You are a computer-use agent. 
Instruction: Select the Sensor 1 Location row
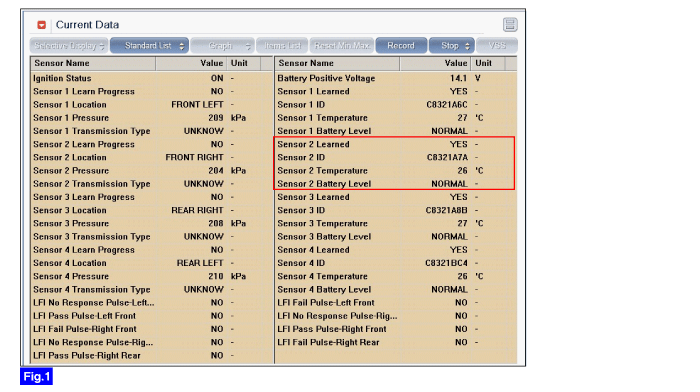pos(152,104)
